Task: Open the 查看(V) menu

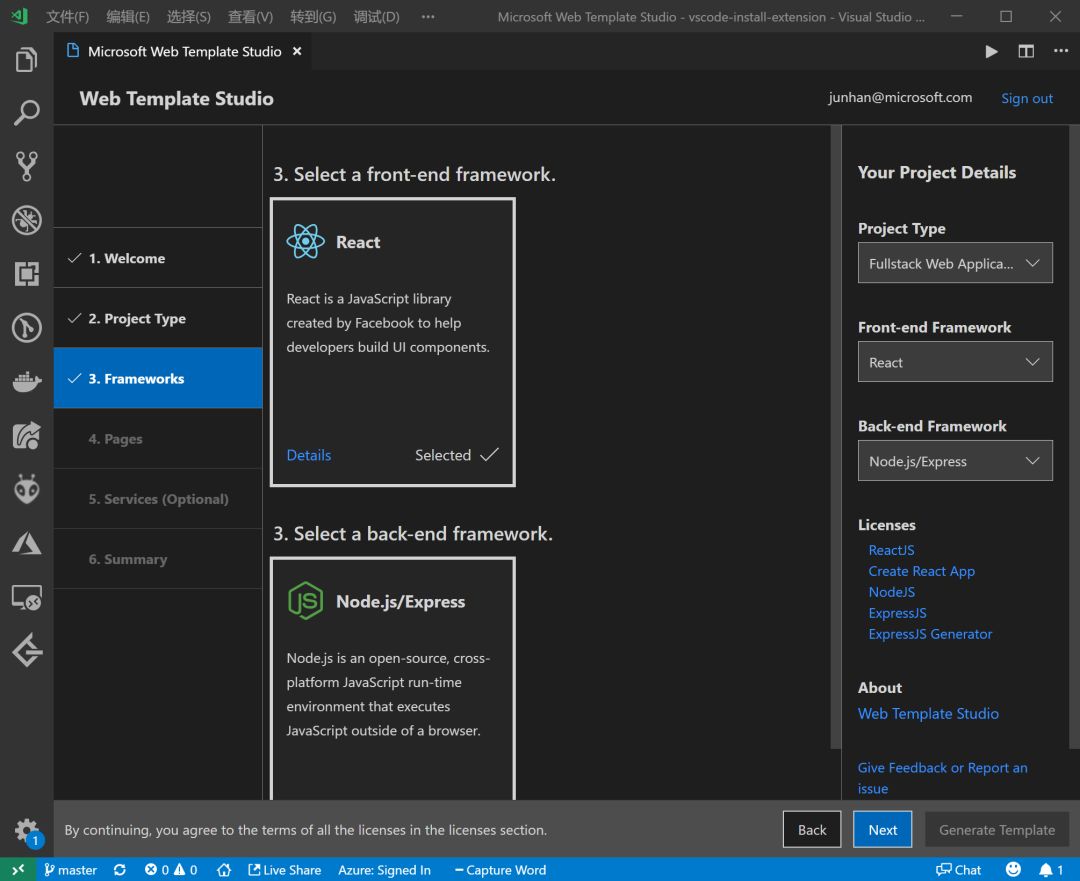Action: point(250,17)
